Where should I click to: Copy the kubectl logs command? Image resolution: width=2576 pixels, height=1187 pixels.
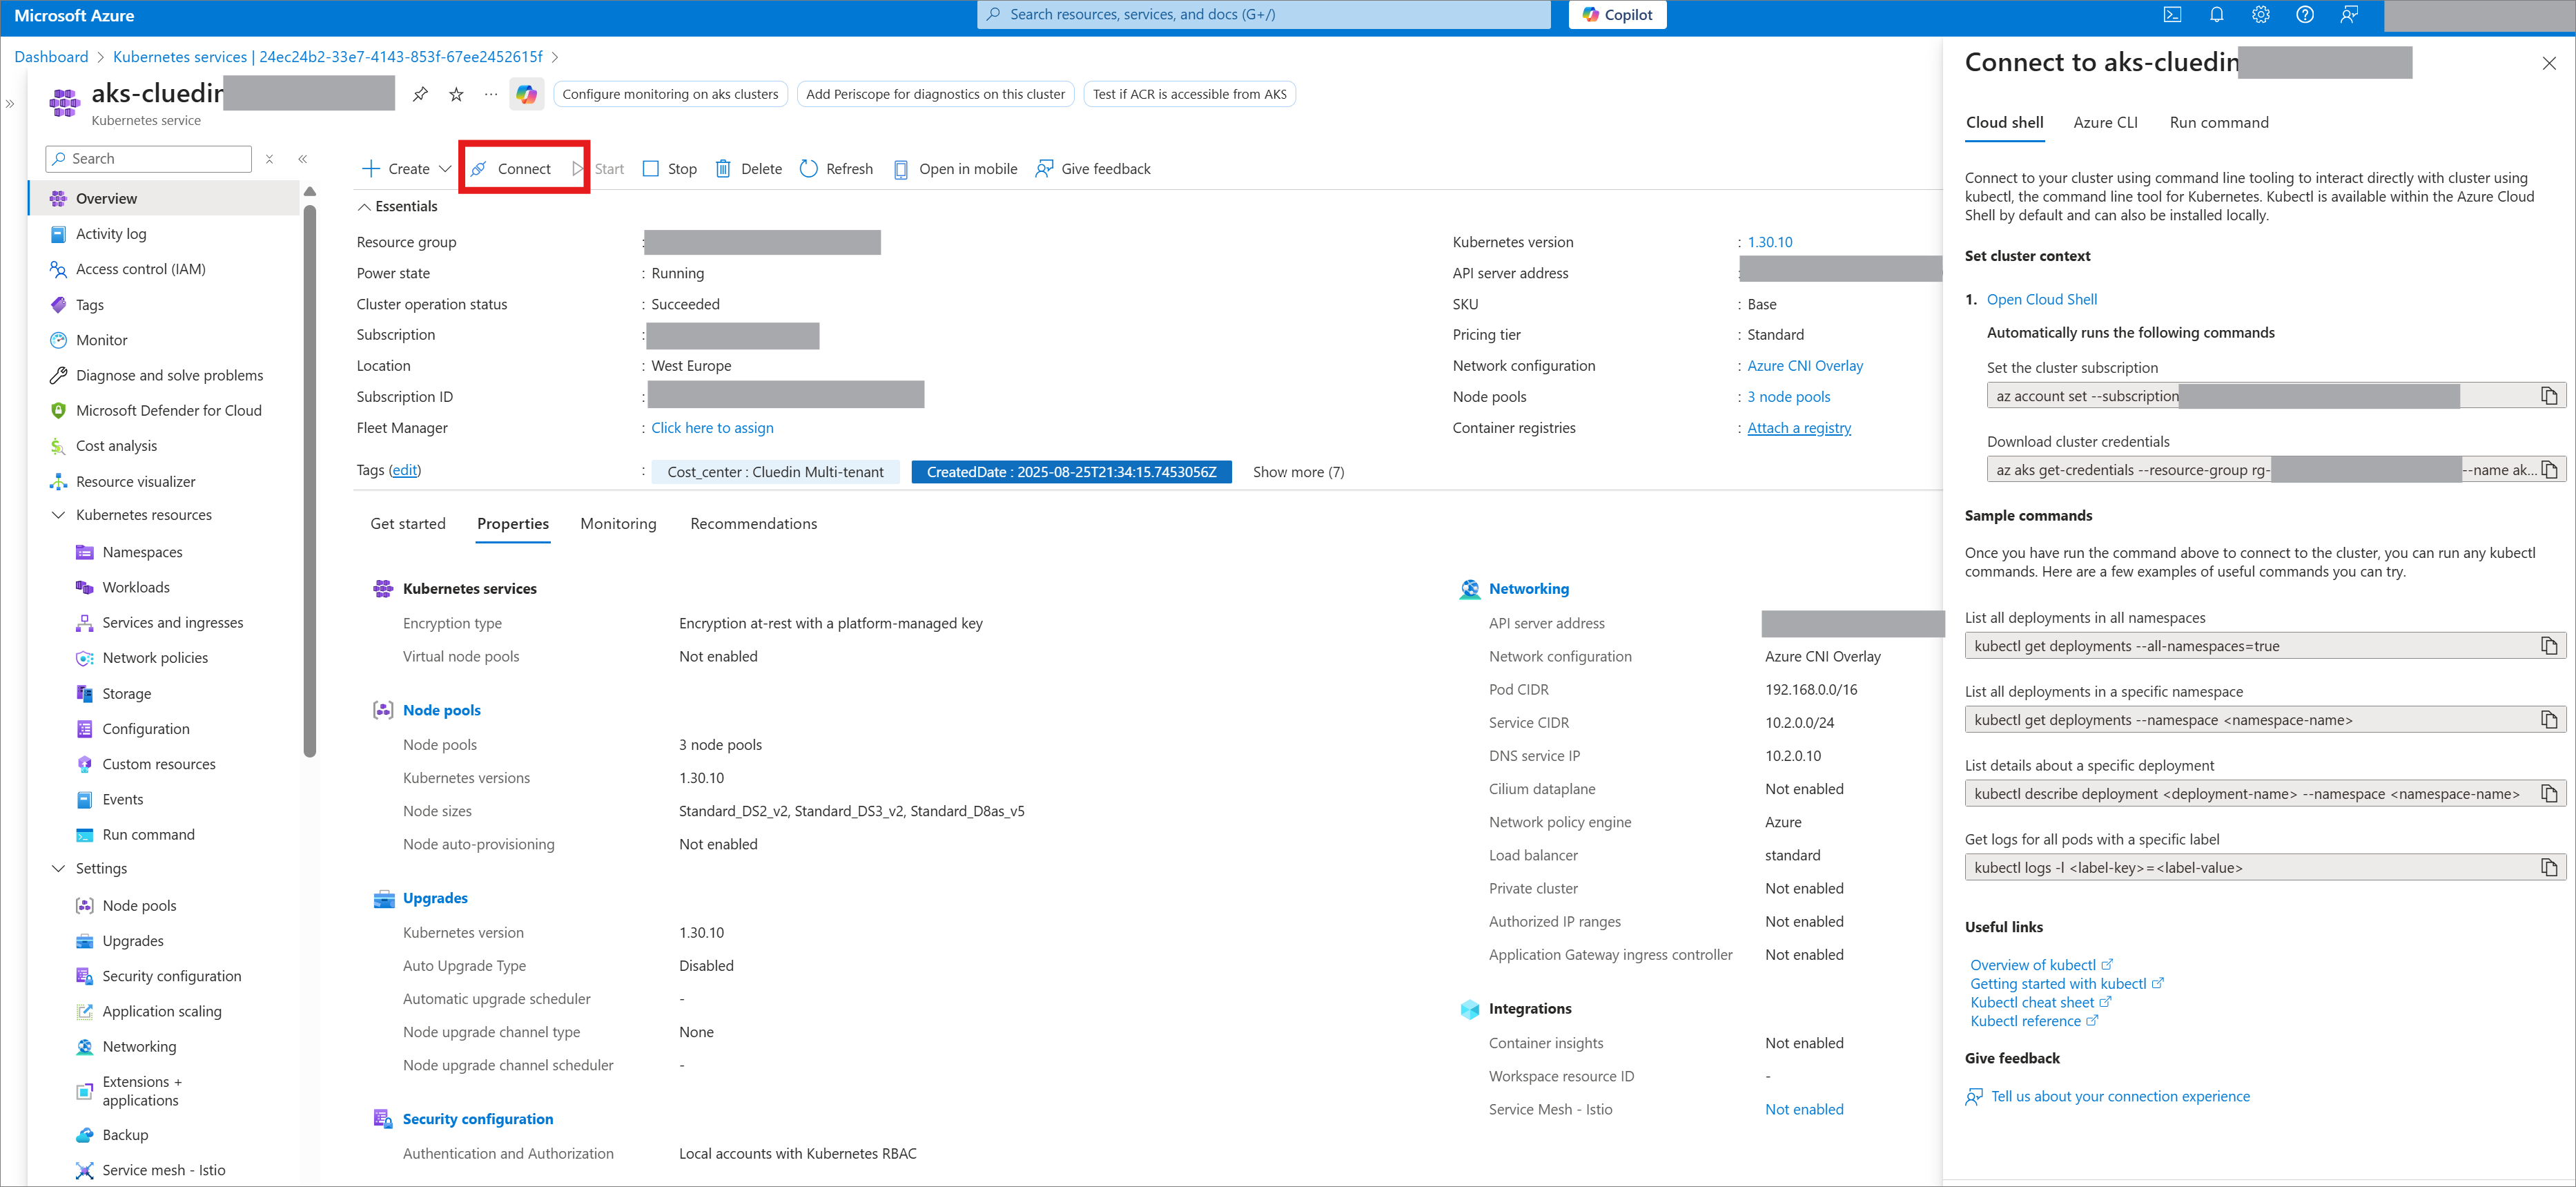2548,868
